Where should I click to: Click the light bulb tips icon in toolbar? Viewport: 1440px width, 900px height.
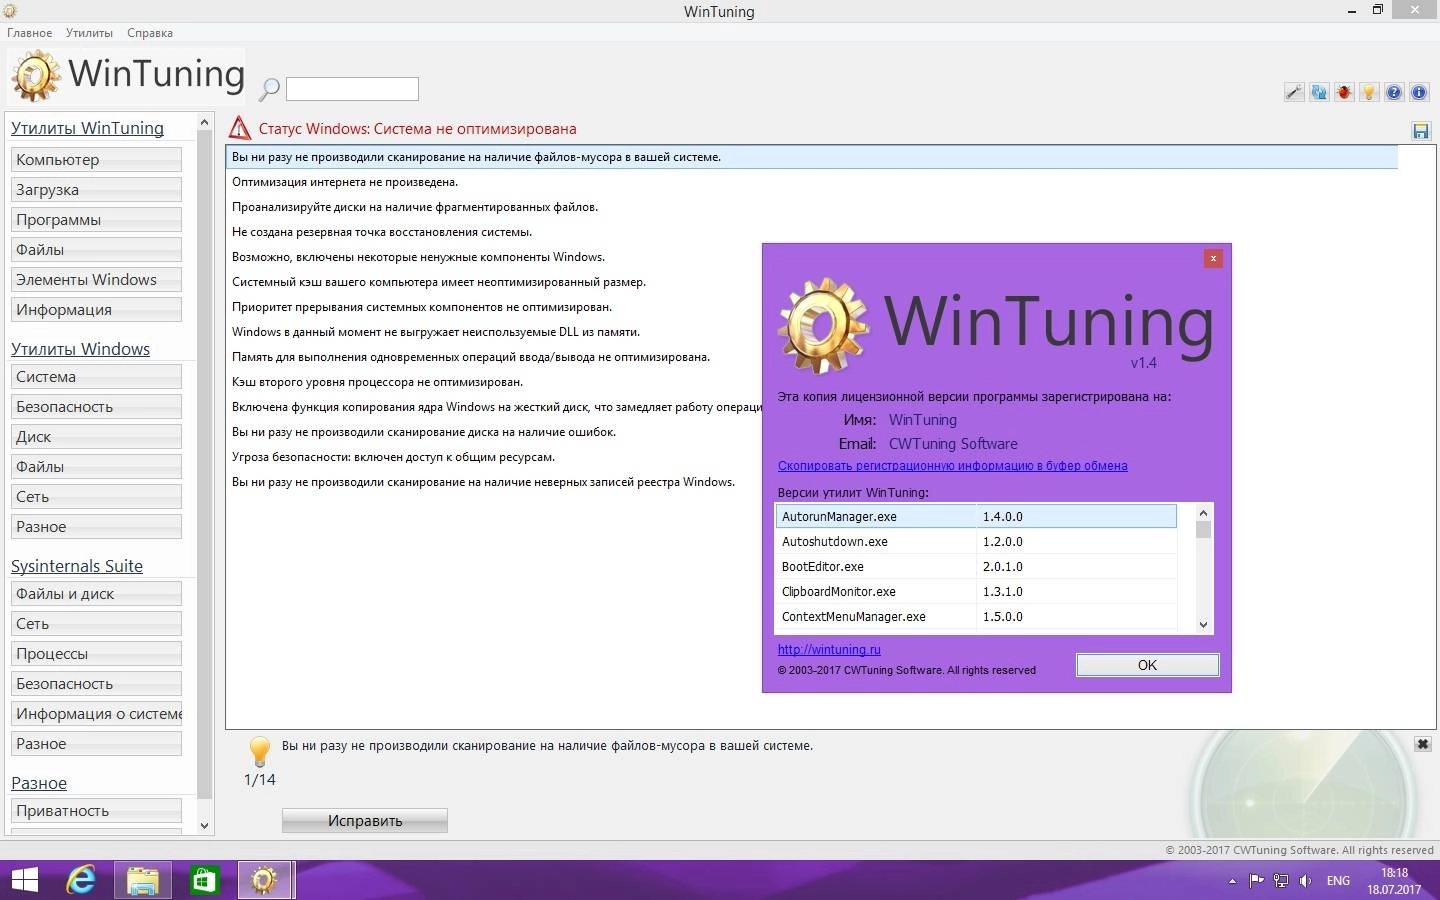(x=1369, y=92)
